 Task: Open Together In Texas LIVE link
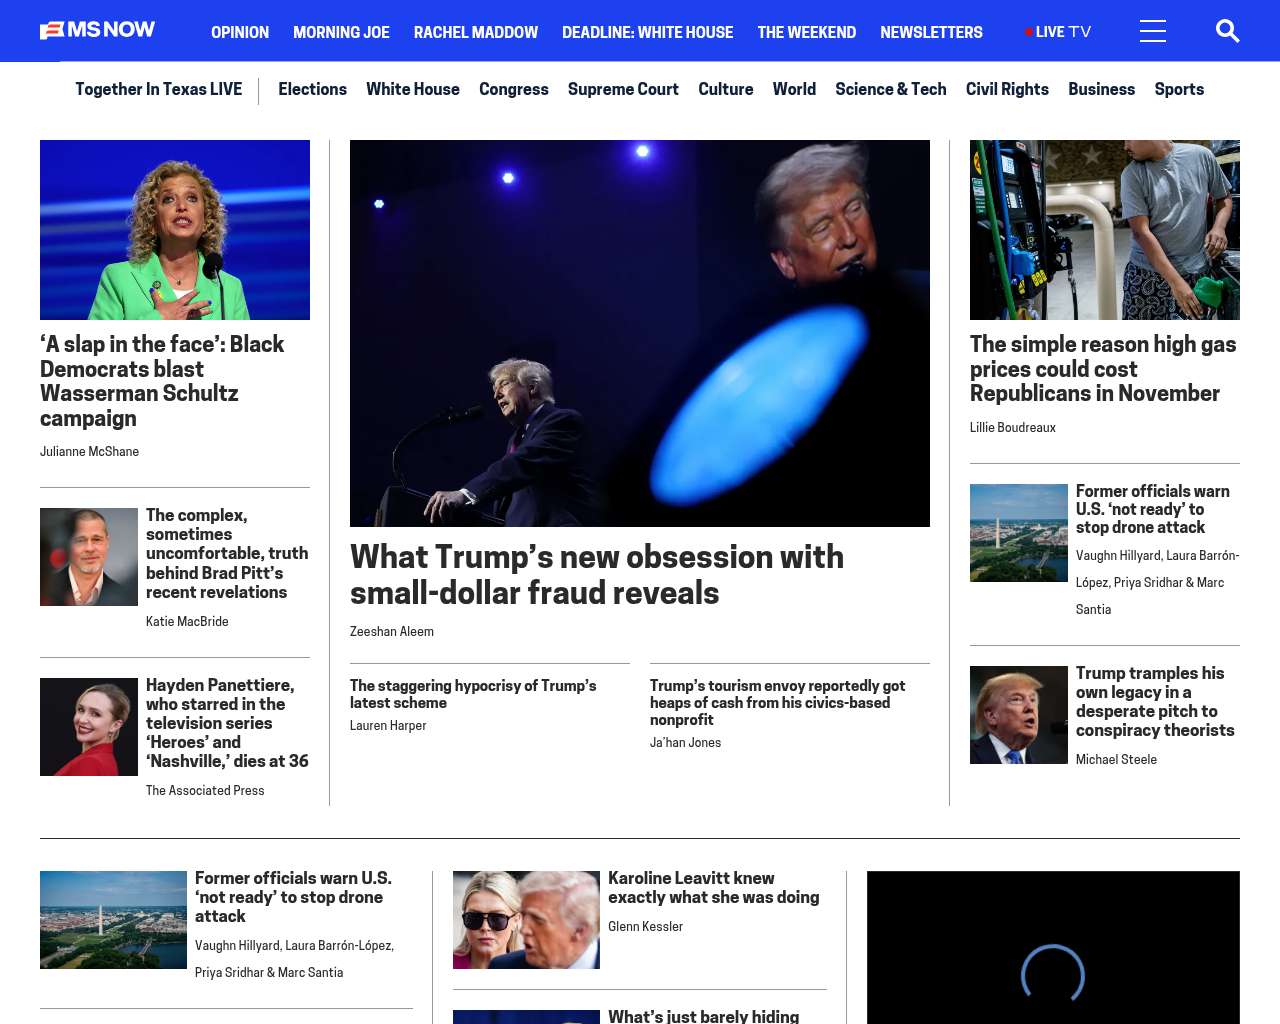[x=158, y=89]
